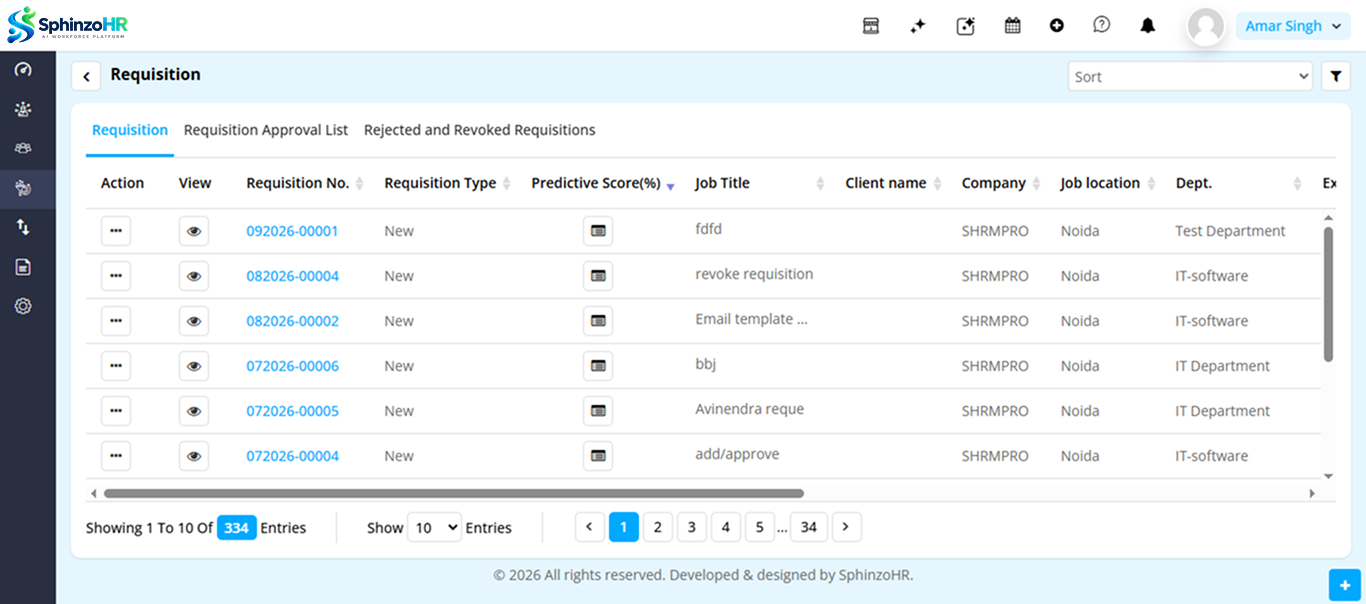The image size is (1366, 604).
Task: Open the Amar Singh user menu
Action: pos(1294,26)
